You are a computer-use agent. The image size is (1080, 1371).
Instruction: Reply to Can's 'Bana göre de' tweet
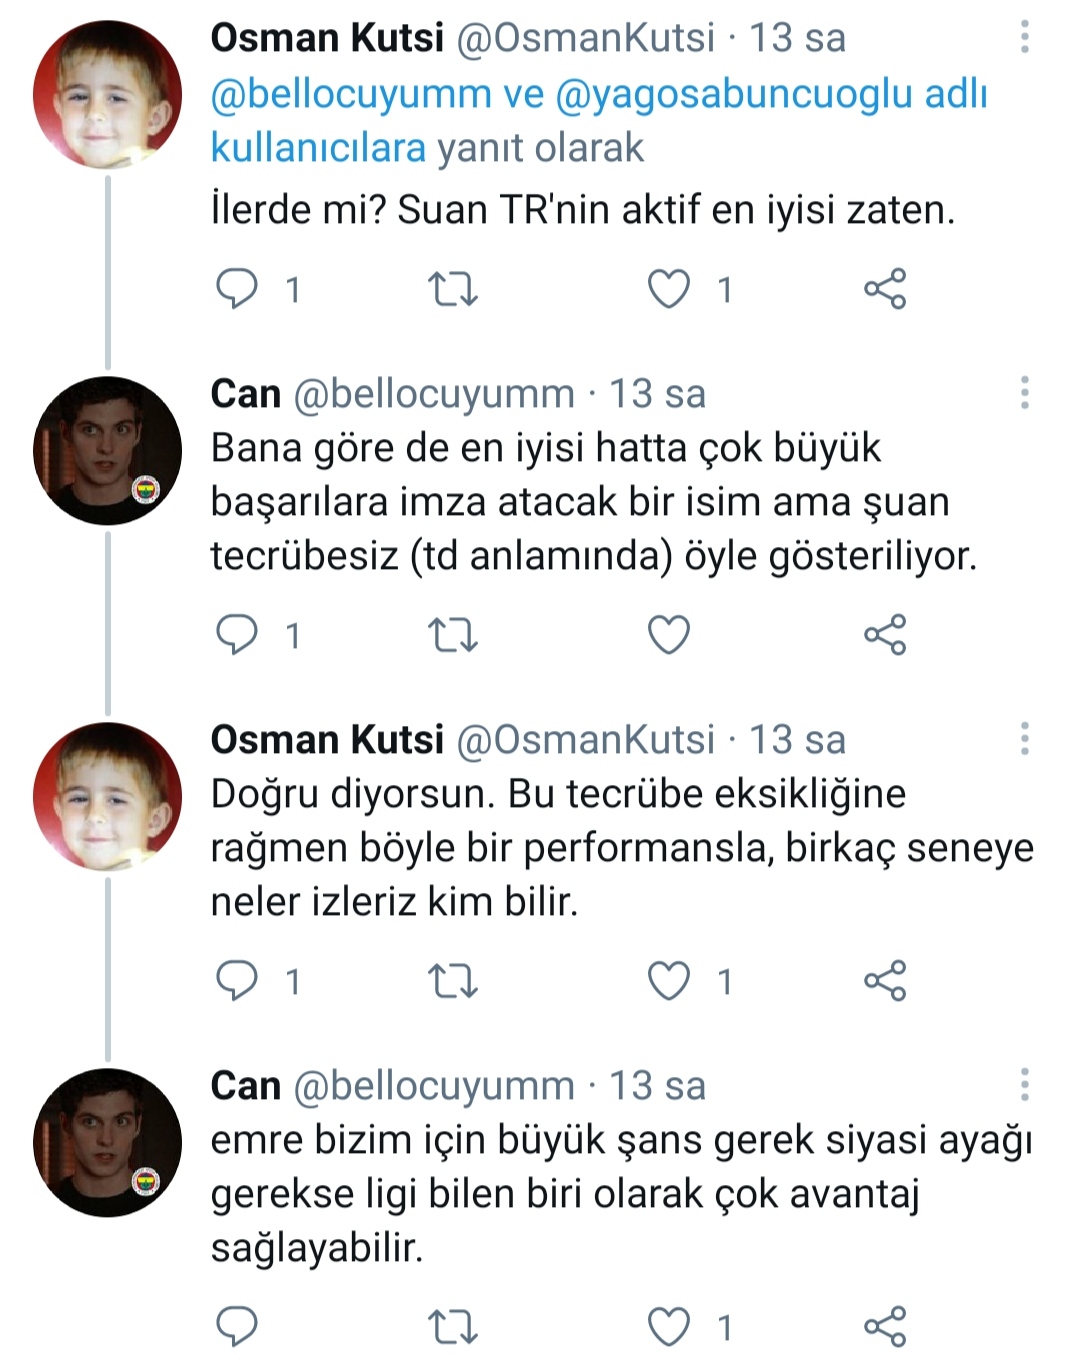click(238, 635)
